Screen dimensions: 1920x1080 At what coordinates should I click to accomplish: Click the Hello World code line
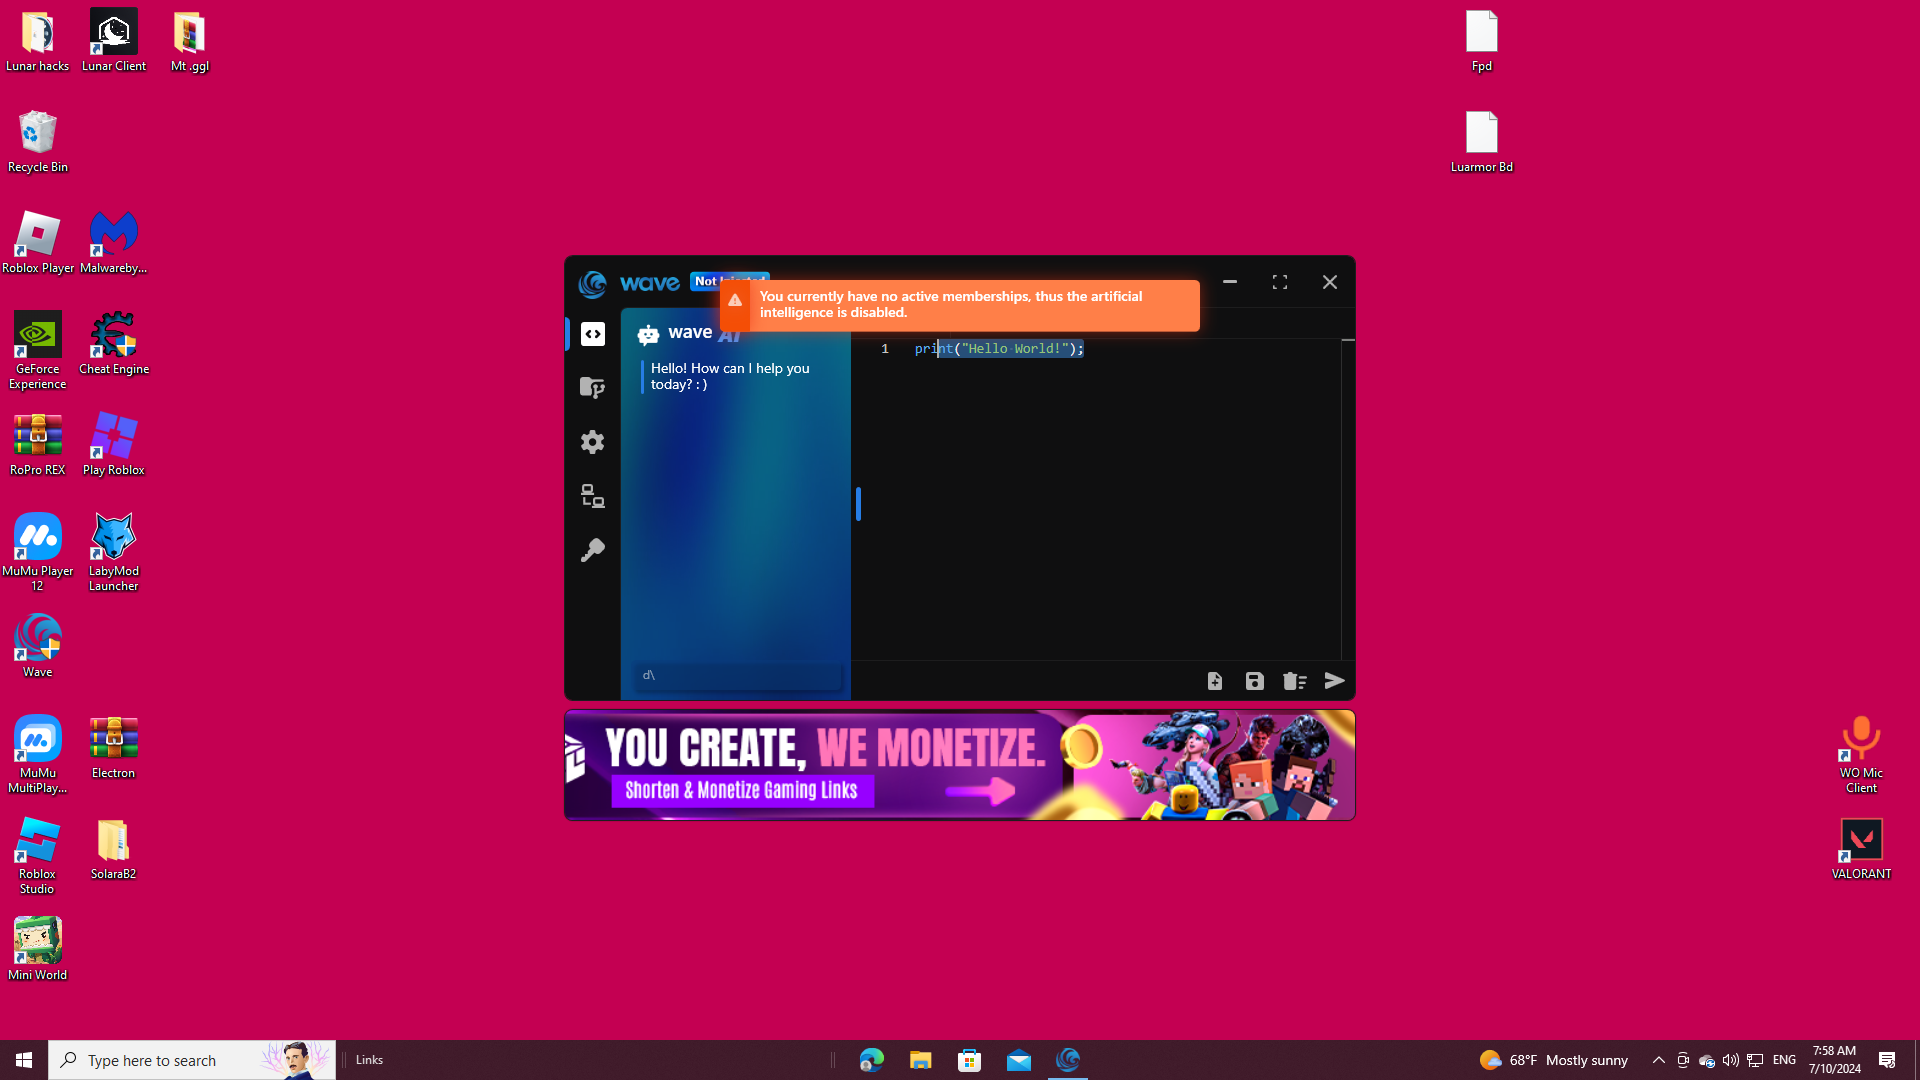click(998, 349)
